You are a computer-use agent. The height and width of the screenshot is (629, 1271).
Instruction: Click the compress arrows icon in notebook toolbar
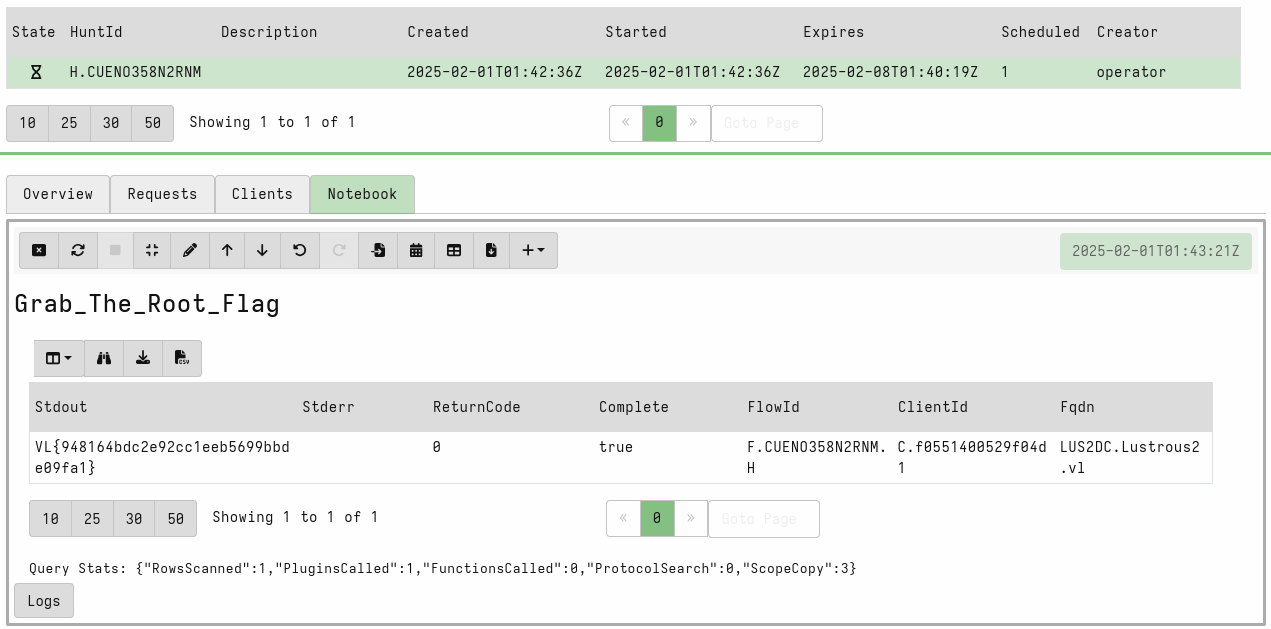click(152, 251)
